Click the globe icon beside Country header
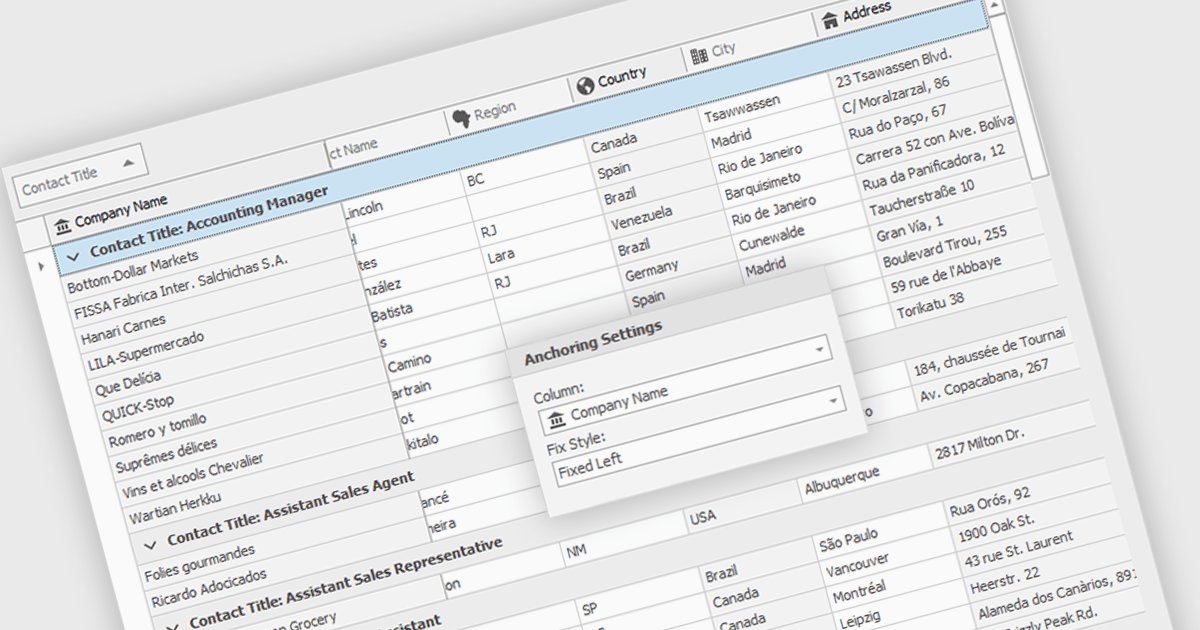Screen dimensions: 1200x630 pos(584,85)
